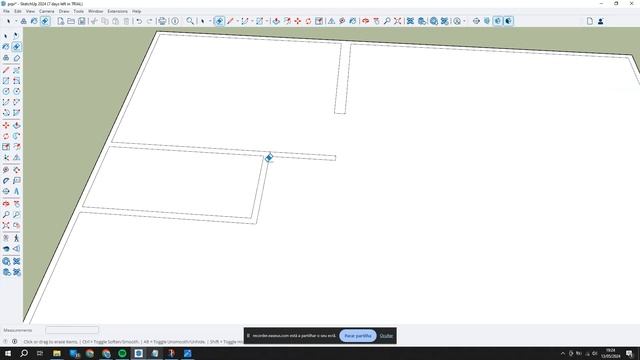
Task: Choose the Polygon tool in left toolbar
Action: click(16, 91)
